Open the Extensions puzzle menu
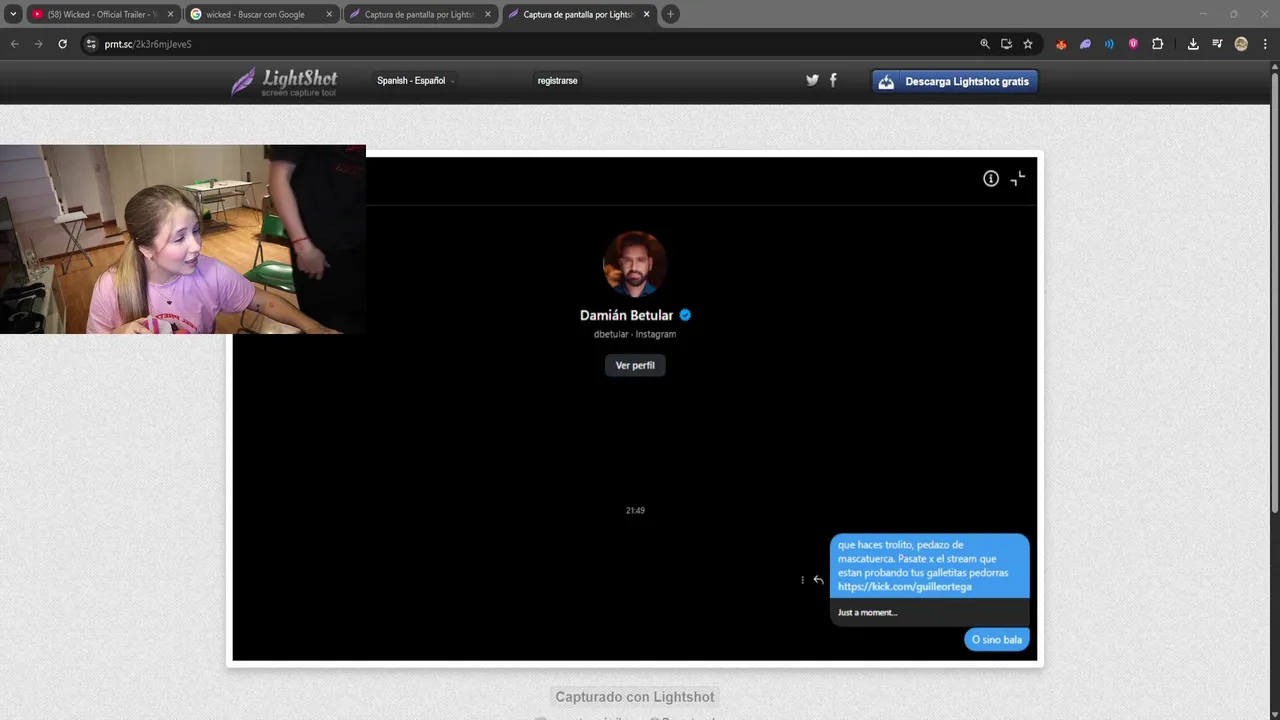 (x=1158, y=44)
